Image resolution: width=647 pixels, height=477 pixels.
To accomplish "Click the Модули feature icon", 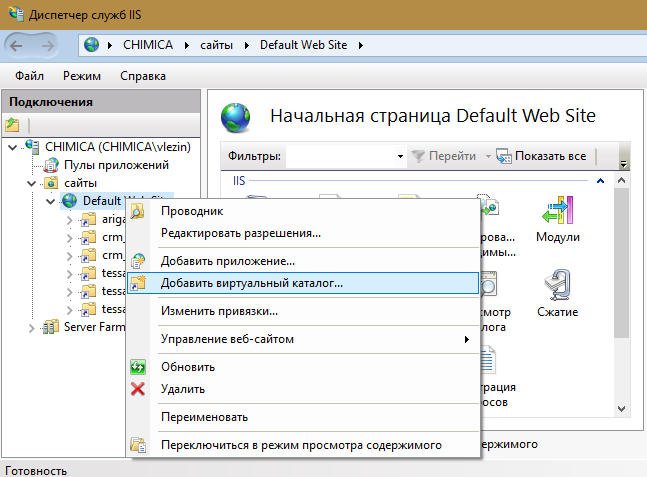I will [x=557, y=211].
